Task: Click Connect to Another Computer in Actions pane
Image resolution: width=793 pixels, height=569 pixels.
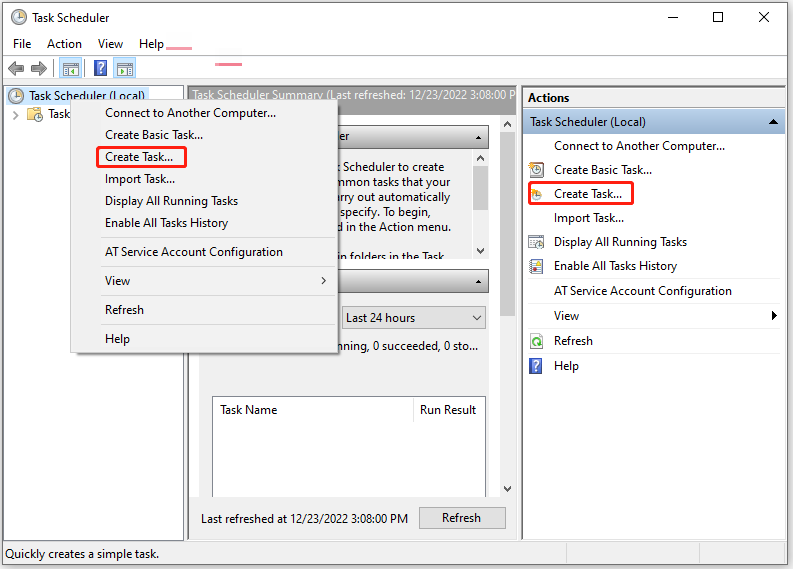Action: (x=639, y=146)
